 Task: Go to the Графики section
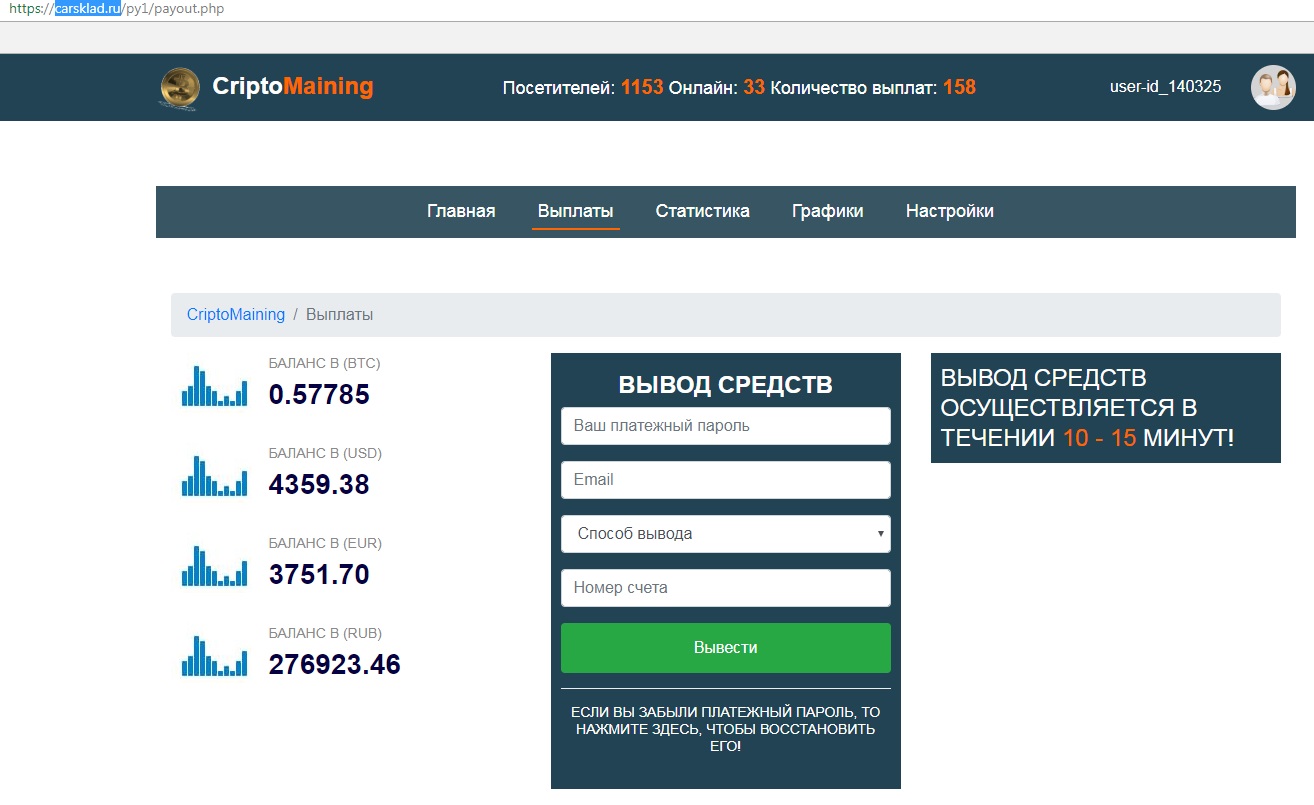pos(828,211)
